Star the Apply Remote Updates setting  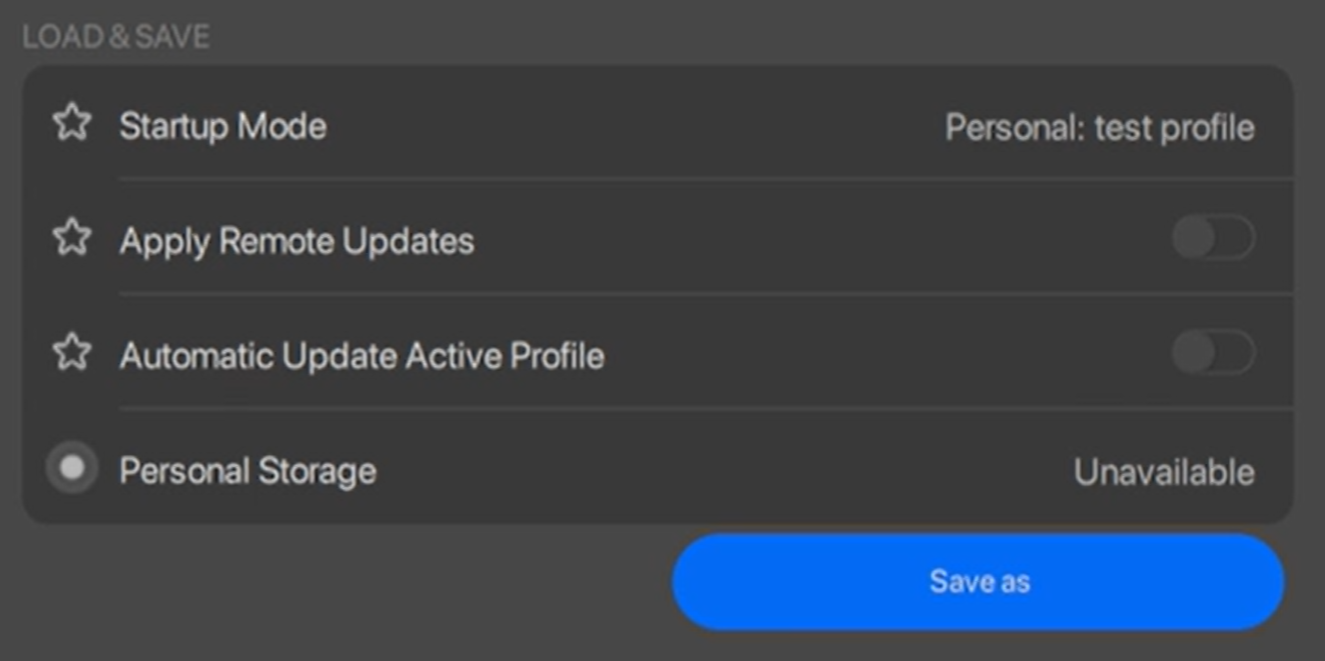(72, 239)
